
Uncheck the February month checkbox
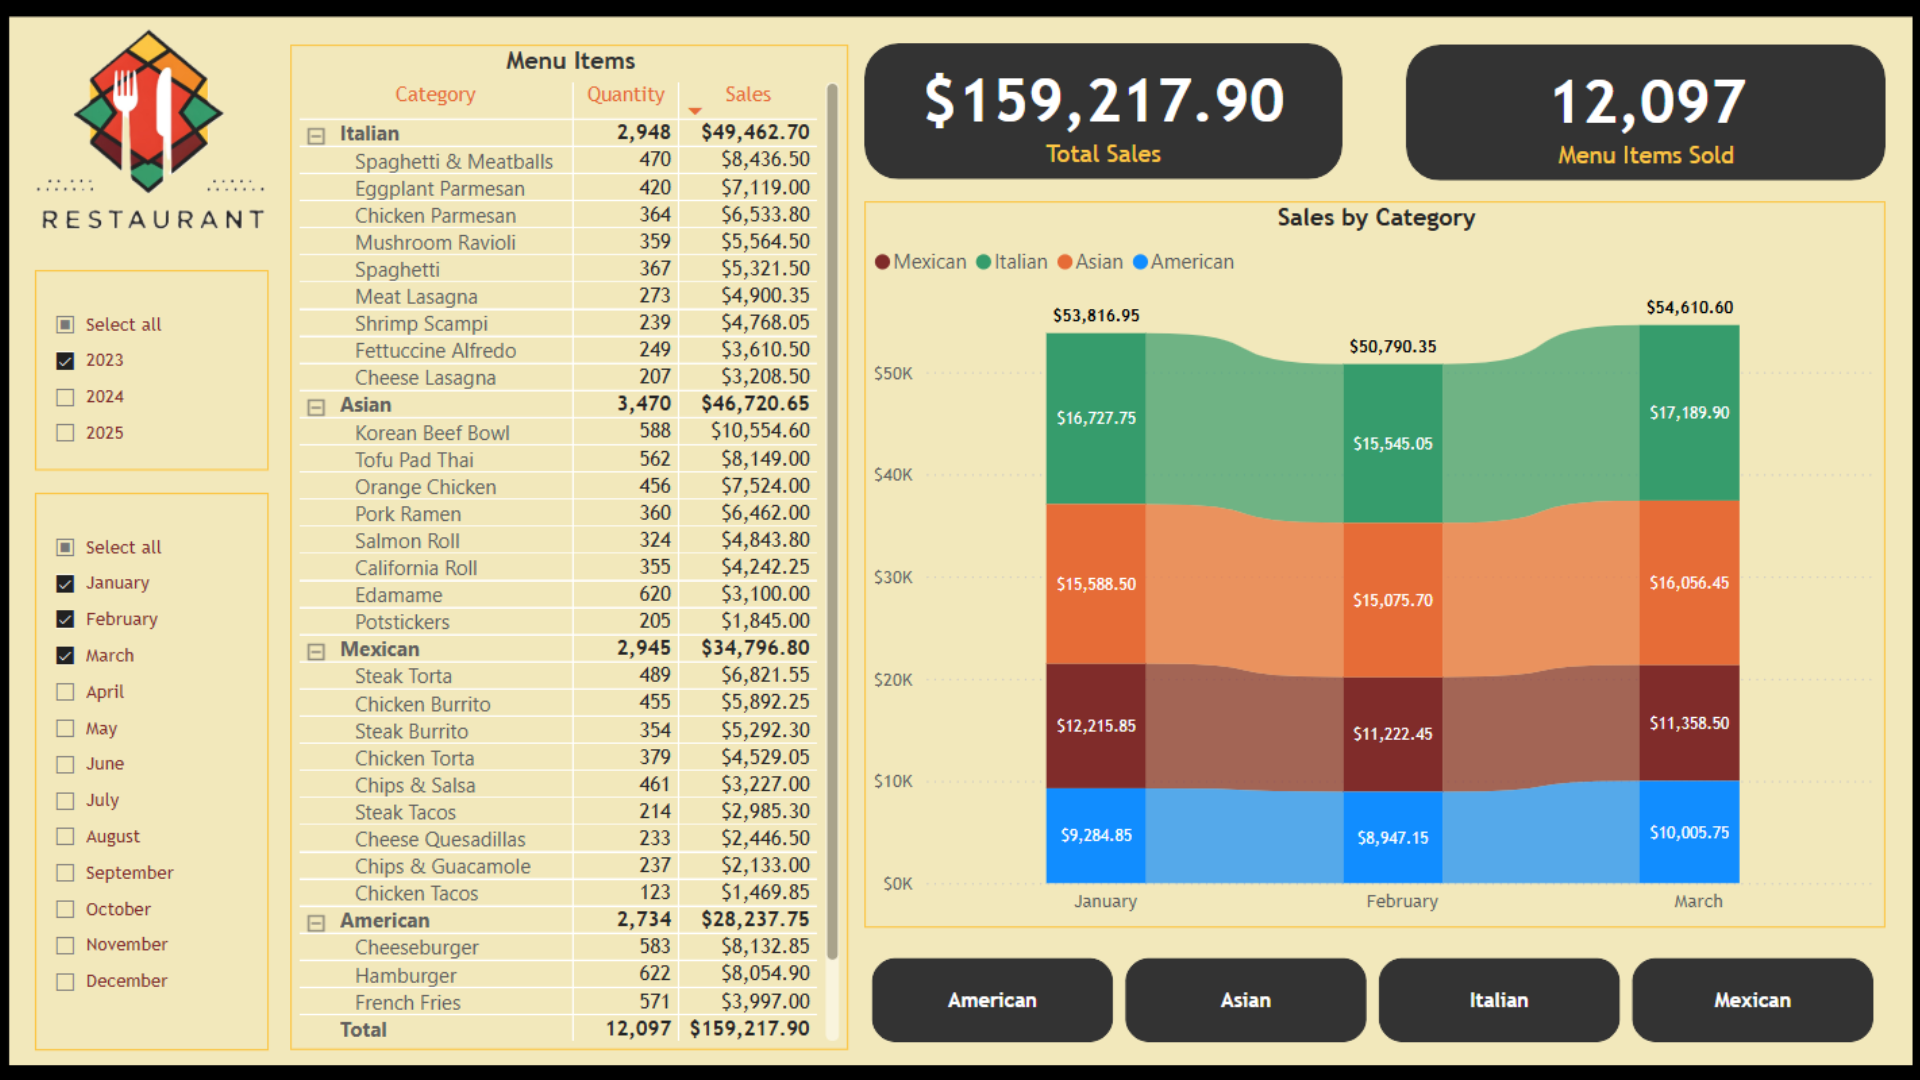[x=66, y=619]
